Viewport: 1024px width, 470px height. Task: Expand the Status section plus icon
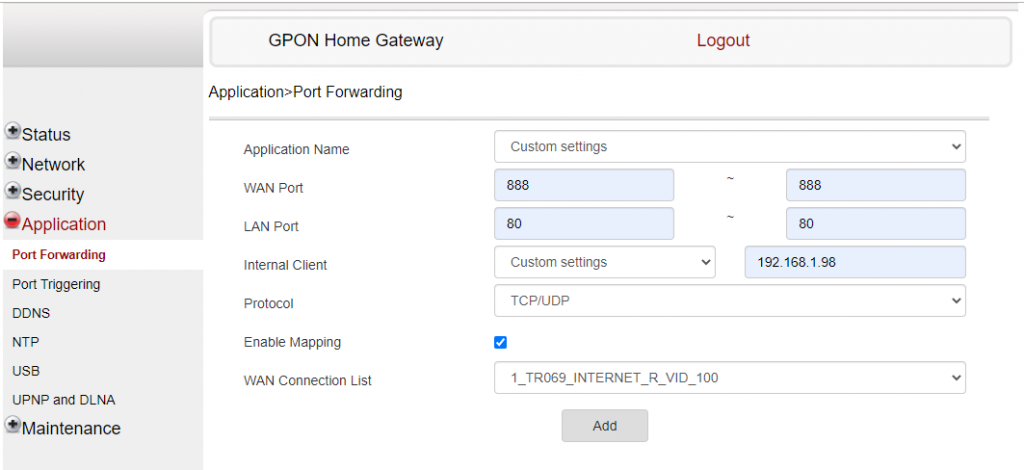(x=12, y=131)
